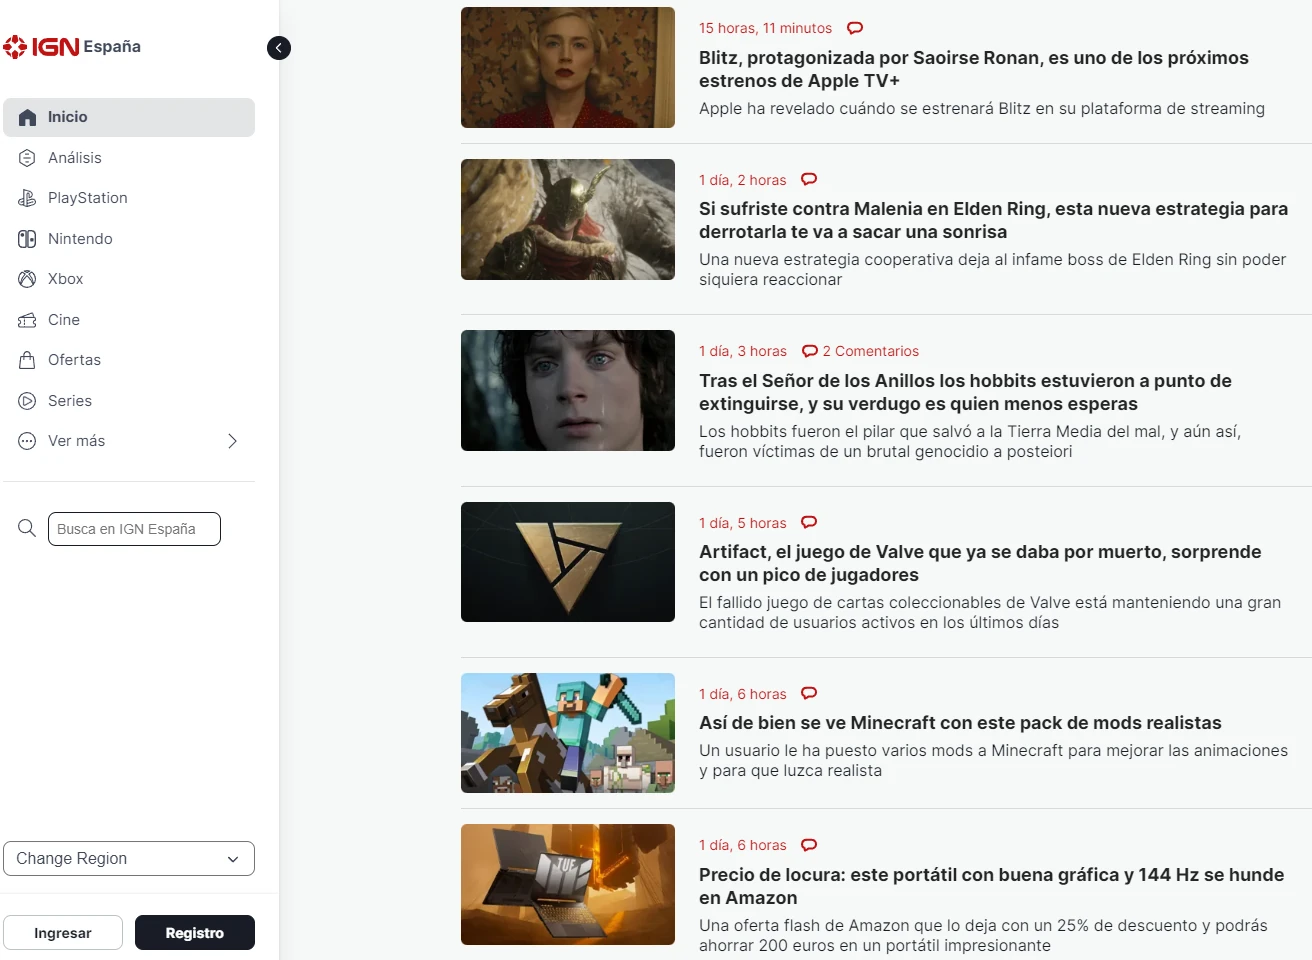Click the search magnifier icon
This screenshot has height=960, width=1312.
click(27, 528)
